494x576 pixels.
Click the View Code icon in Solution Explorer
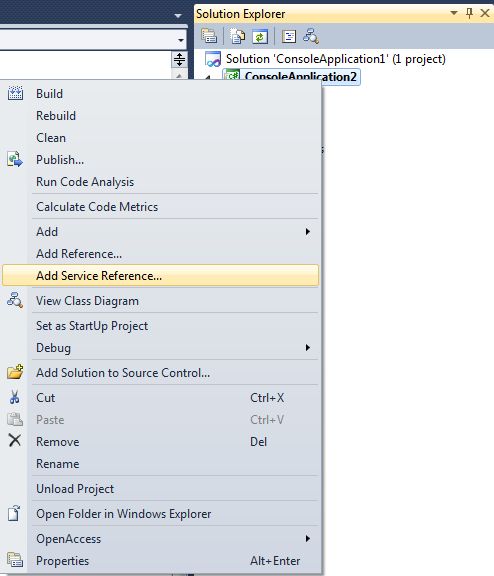pos(289,36)
